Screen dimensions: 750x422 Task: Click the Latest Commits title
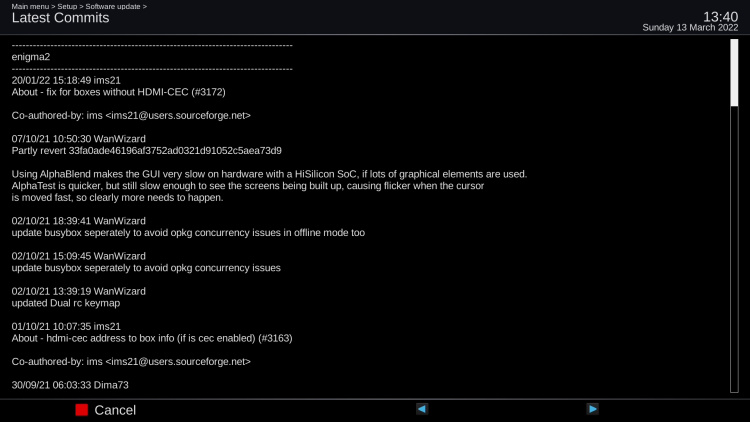click(60, 18)
